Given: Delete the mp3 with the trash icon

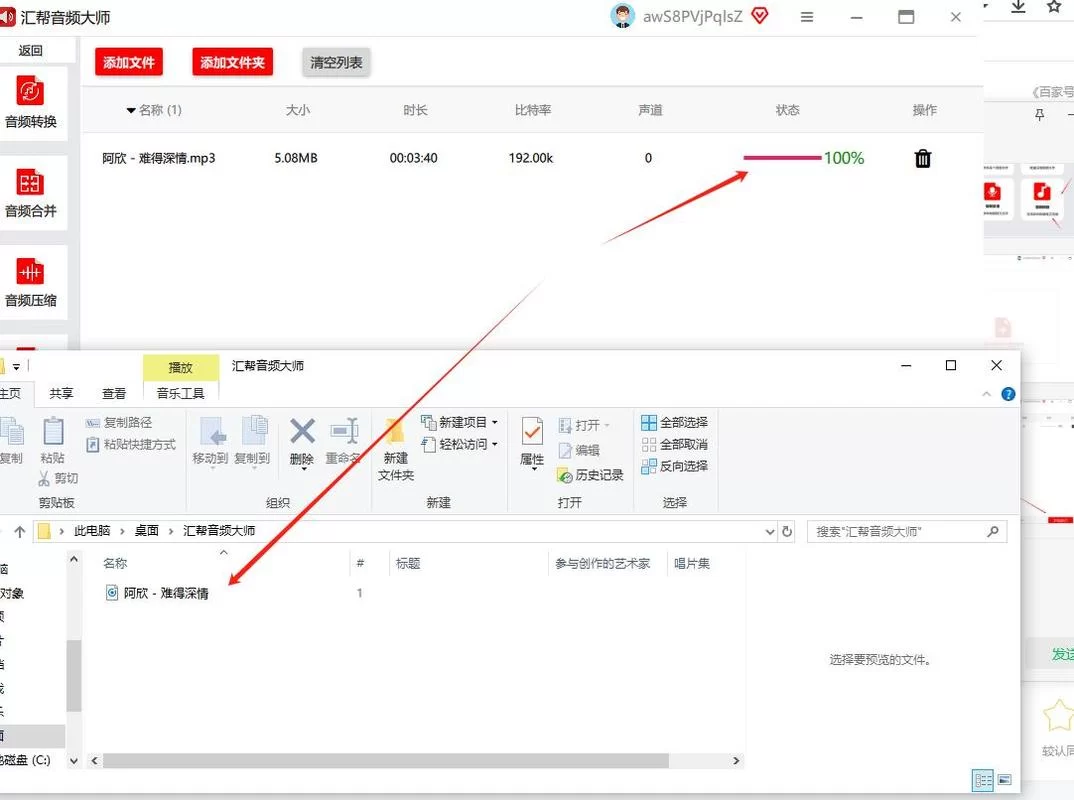Looking at the screenshot, I should [922, 158].
